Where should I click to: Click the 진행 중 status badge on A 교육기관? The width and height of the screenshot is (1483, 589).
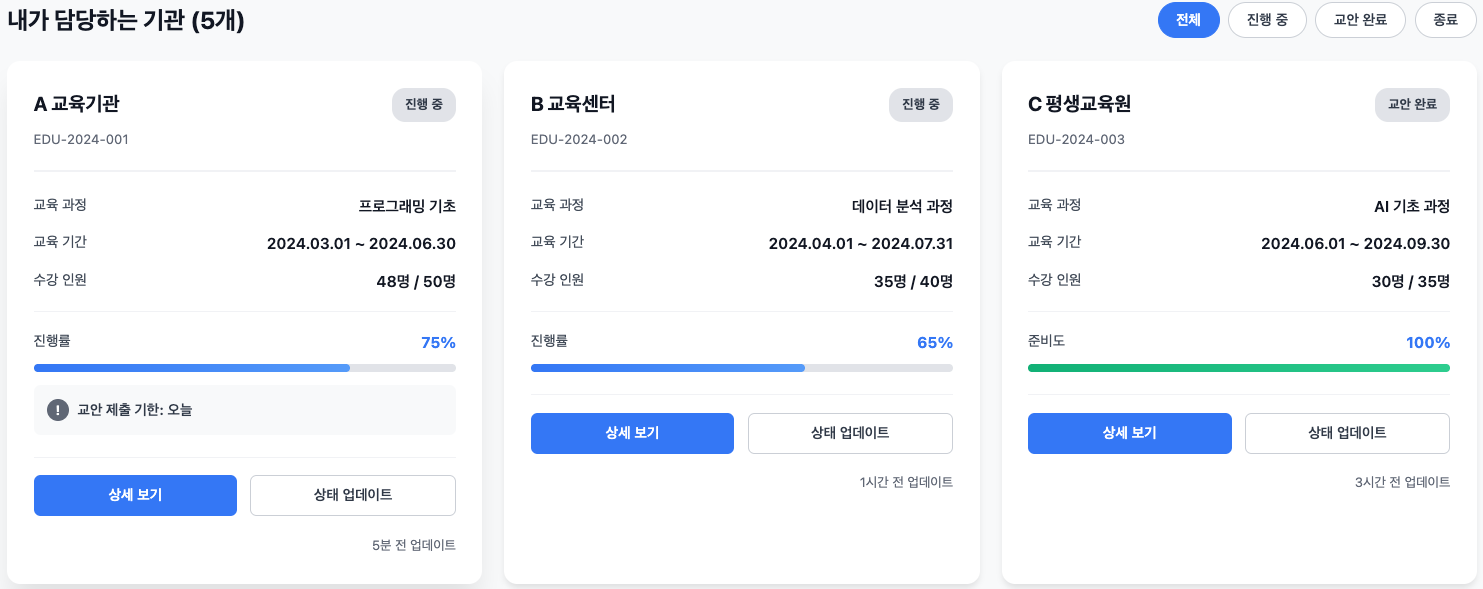coord(423,104)
